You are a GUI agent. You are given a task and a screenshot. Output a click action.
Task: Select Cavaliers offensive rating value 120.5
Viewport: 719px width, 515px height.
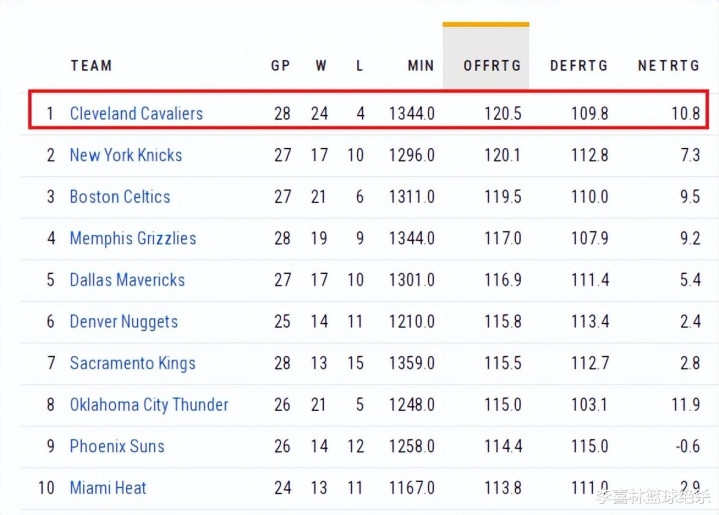click(503, 113)
